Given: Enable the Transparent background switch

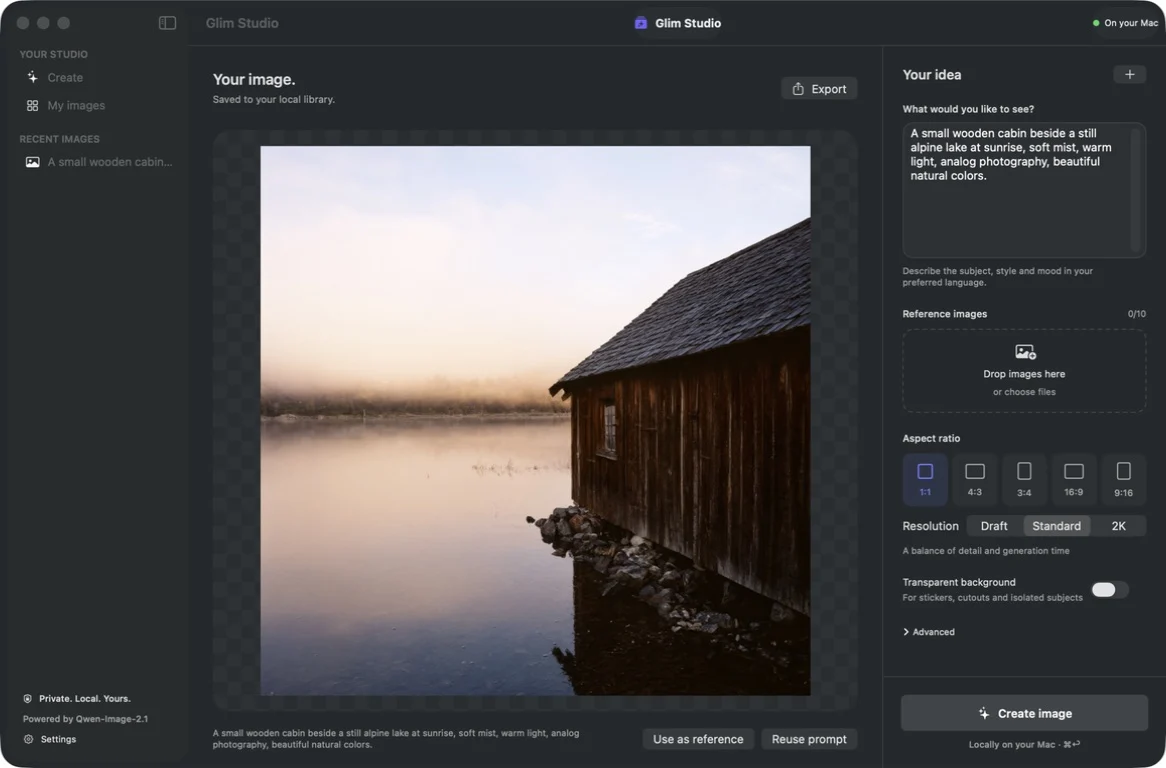Looking at the screenshot, I should point(1109,590).
